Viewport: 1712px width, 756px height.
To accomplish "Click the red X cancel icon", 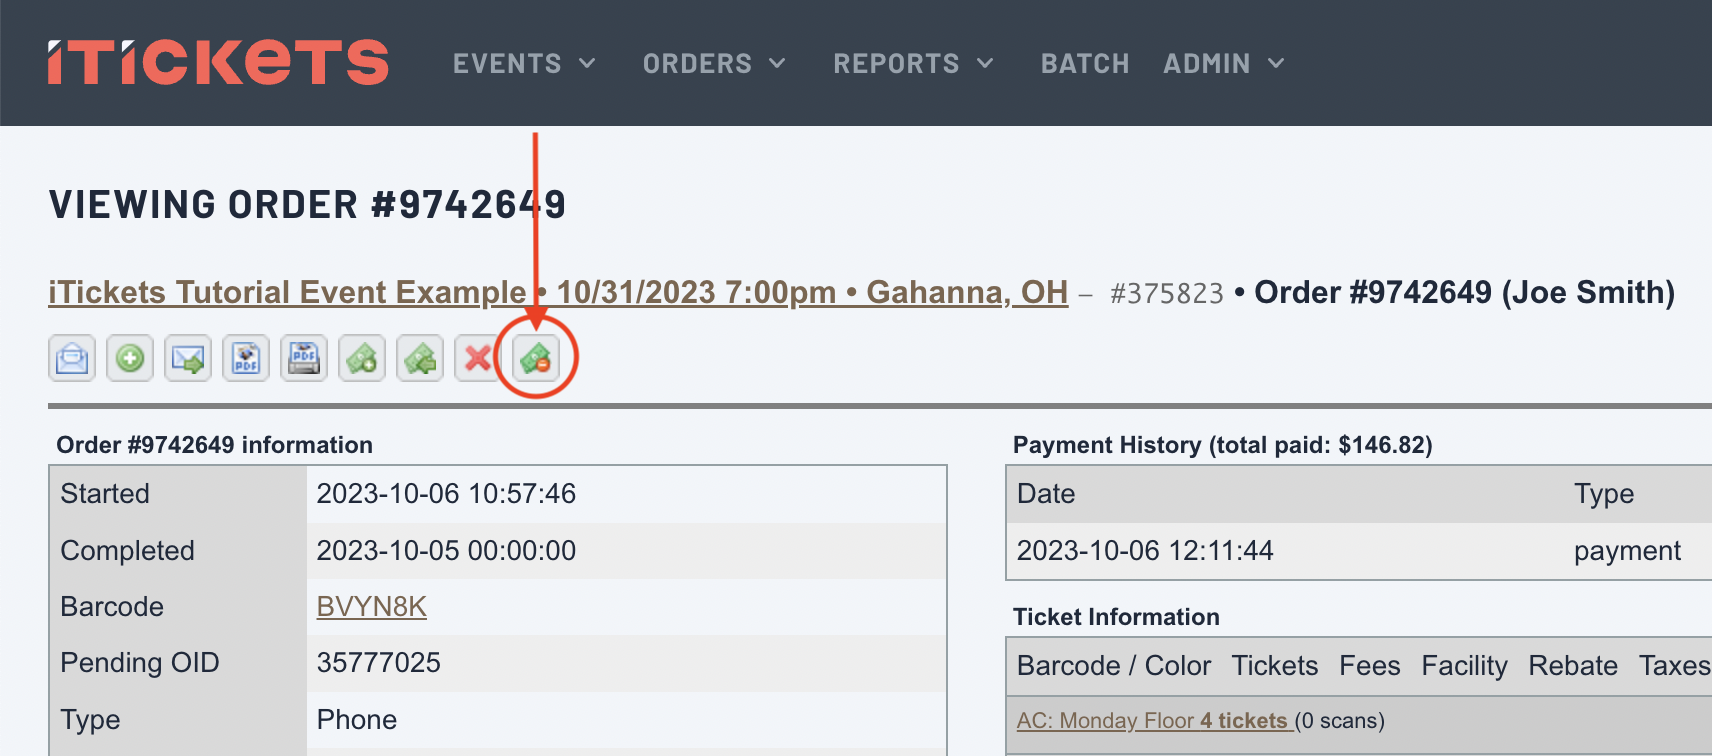I will [478, 358].
